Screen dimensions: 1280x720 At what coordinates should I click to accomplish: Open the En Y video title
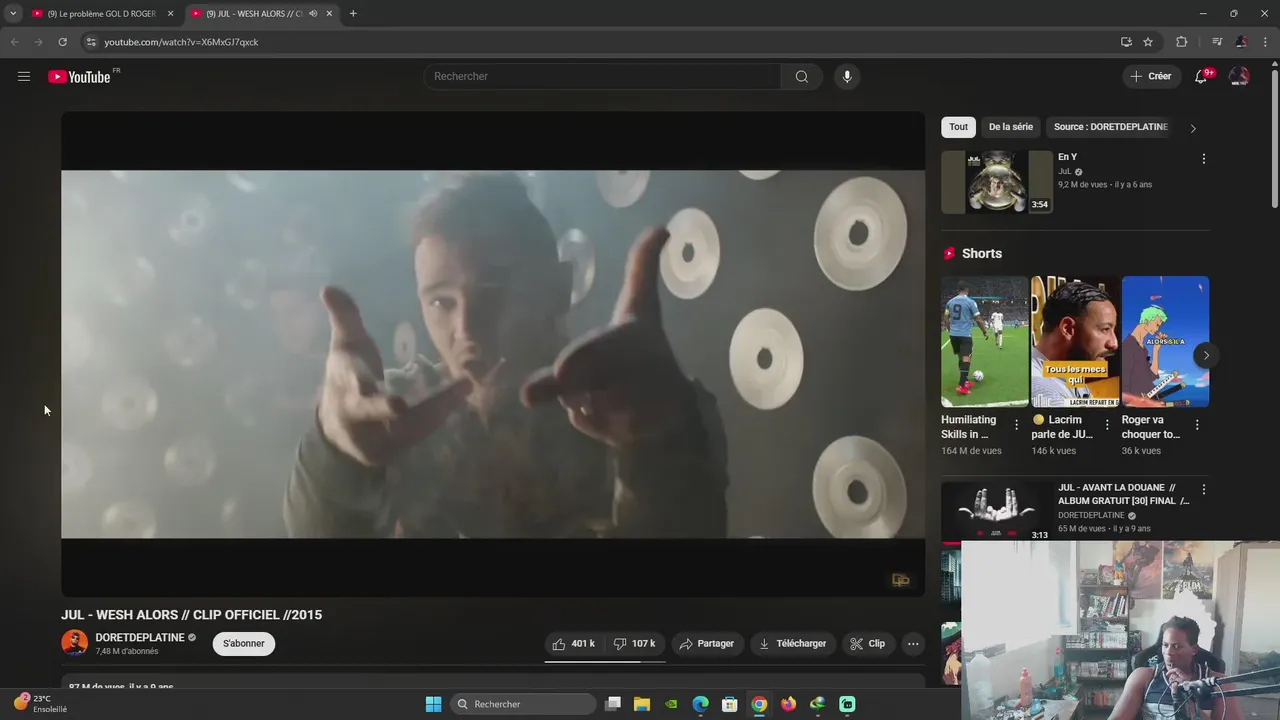coord(1067,157)
